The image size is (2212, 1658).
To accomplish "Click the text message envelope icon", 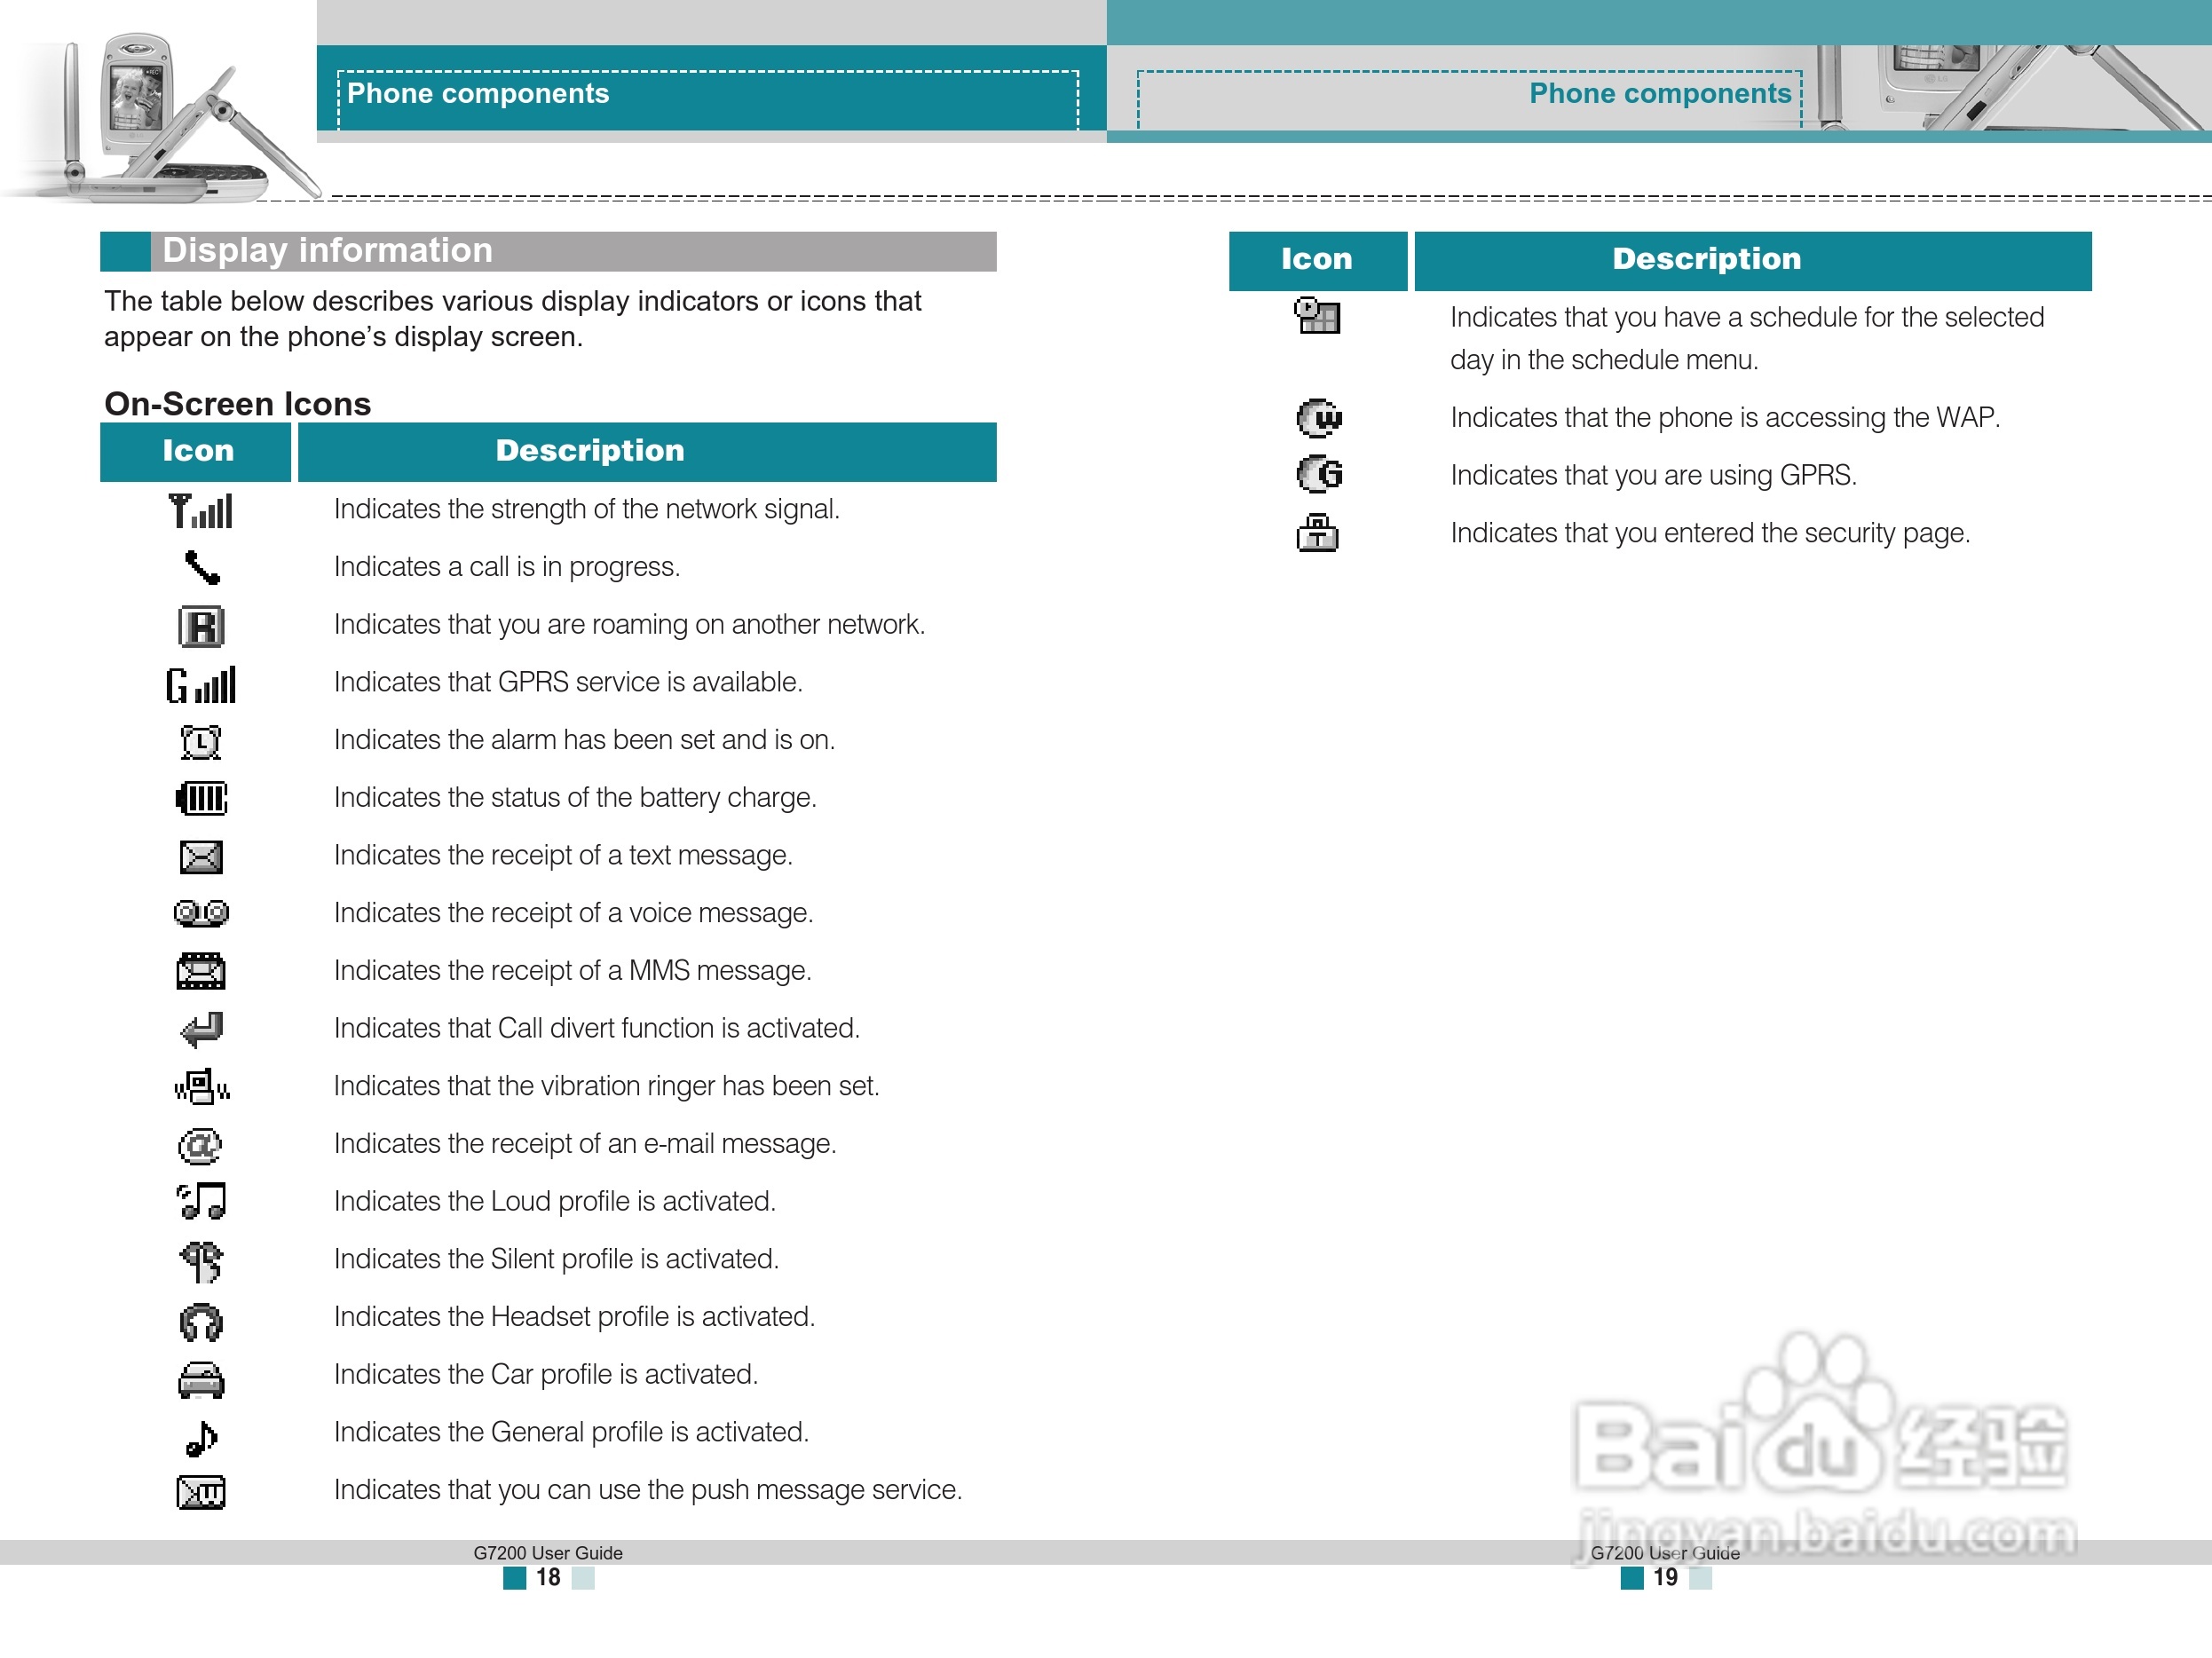I will pyautogui.click(x=201, y=857).
